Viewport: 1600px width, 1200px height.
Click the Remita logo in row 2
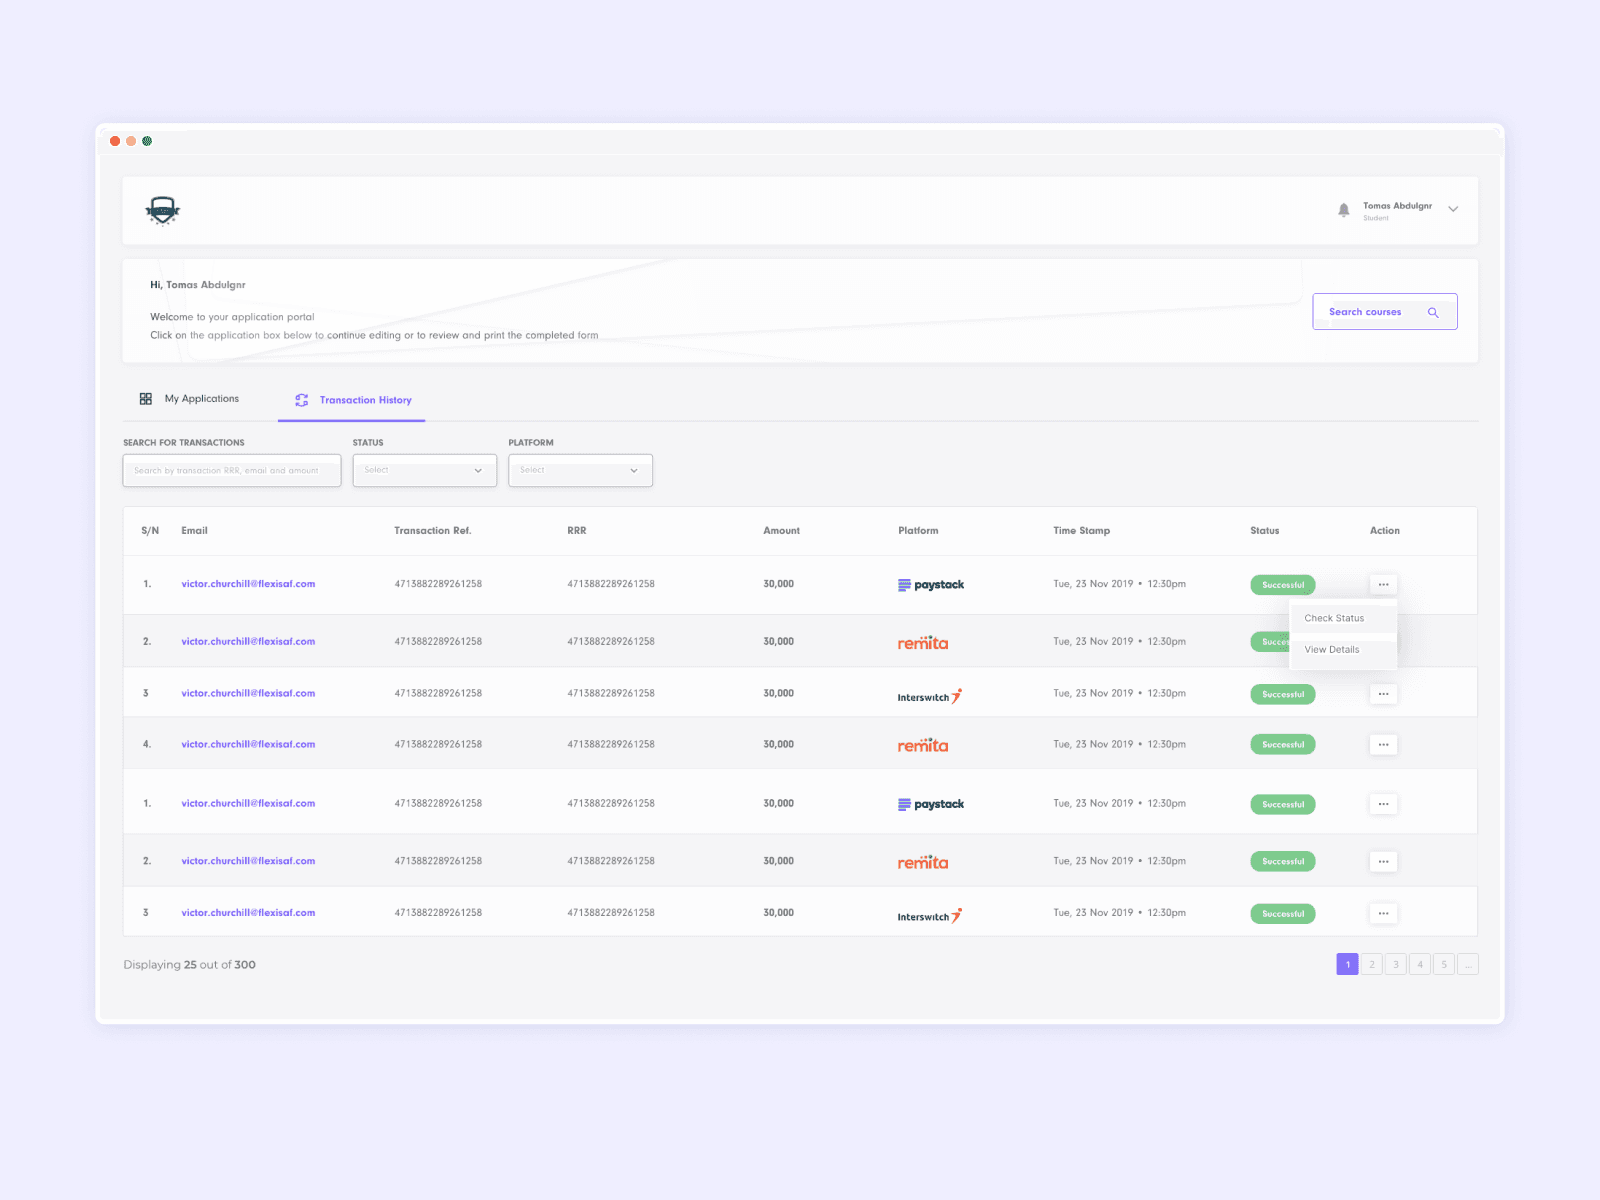tap(922, 643)
